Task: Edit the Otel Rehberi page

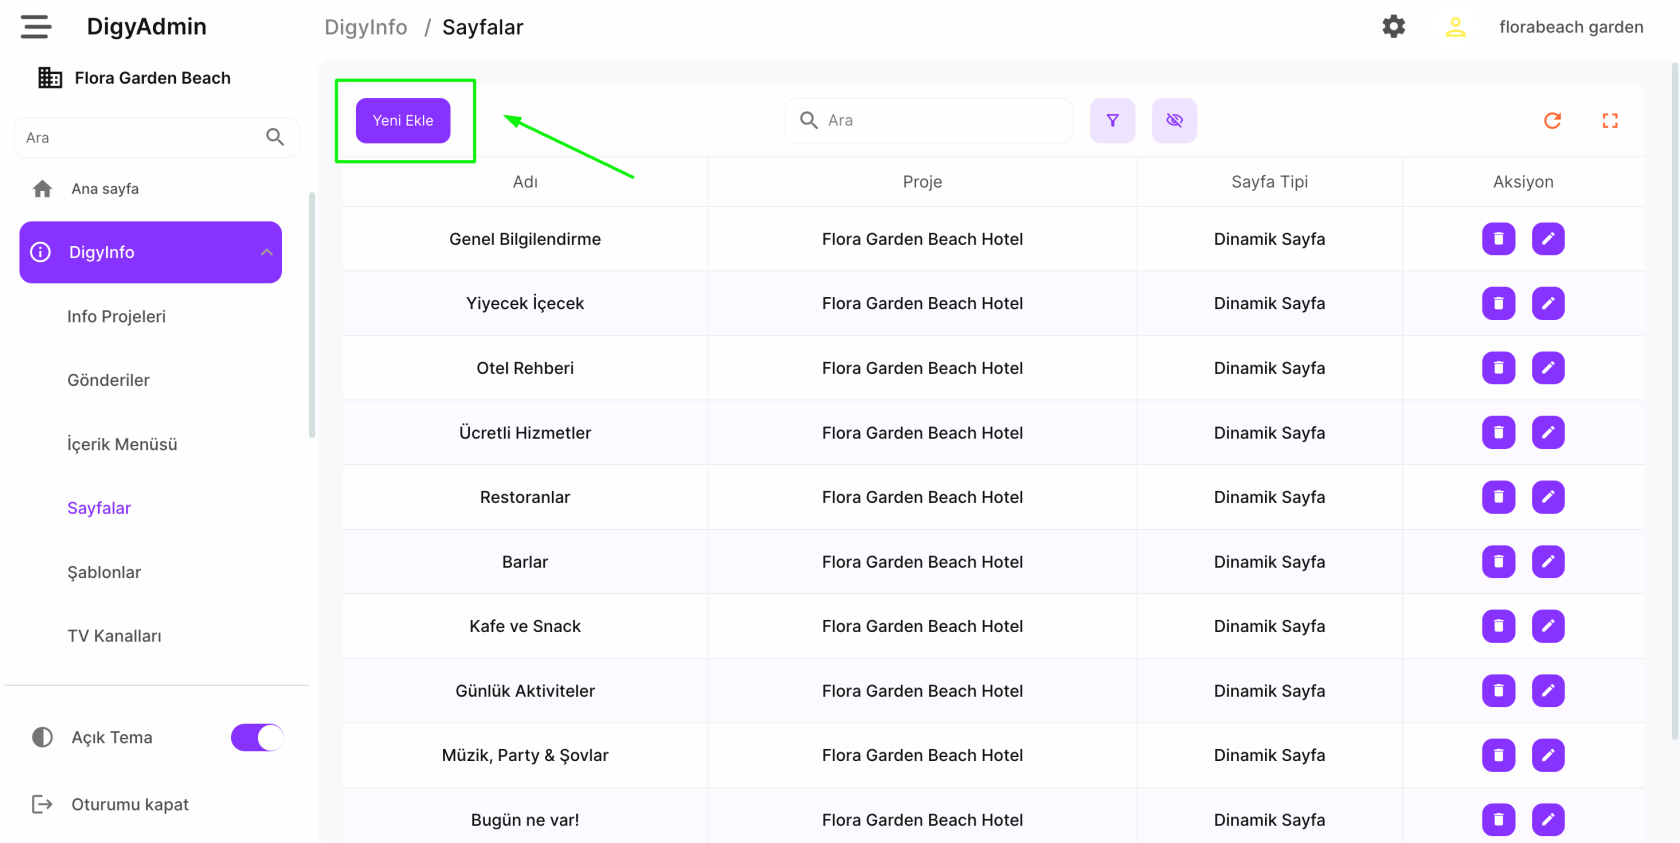Action: click(x=1548, y=368)
